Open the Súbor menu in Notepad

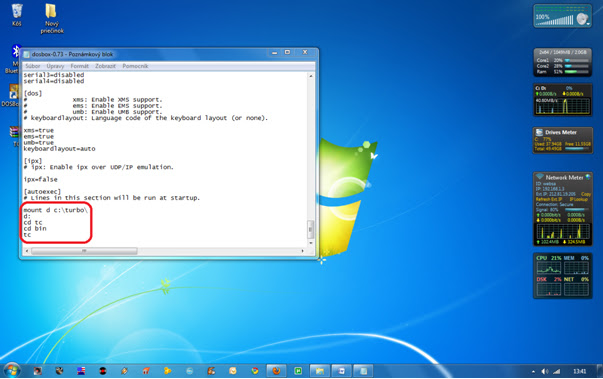[x=33, y=66]
